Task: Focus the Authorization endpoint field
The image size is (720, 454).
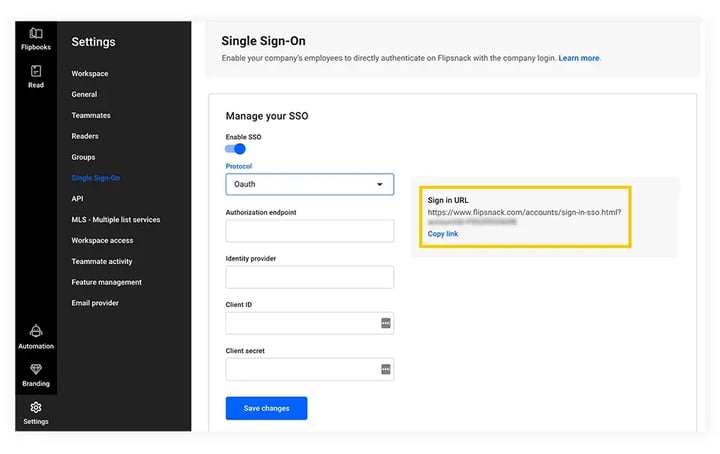Action: 309,231
